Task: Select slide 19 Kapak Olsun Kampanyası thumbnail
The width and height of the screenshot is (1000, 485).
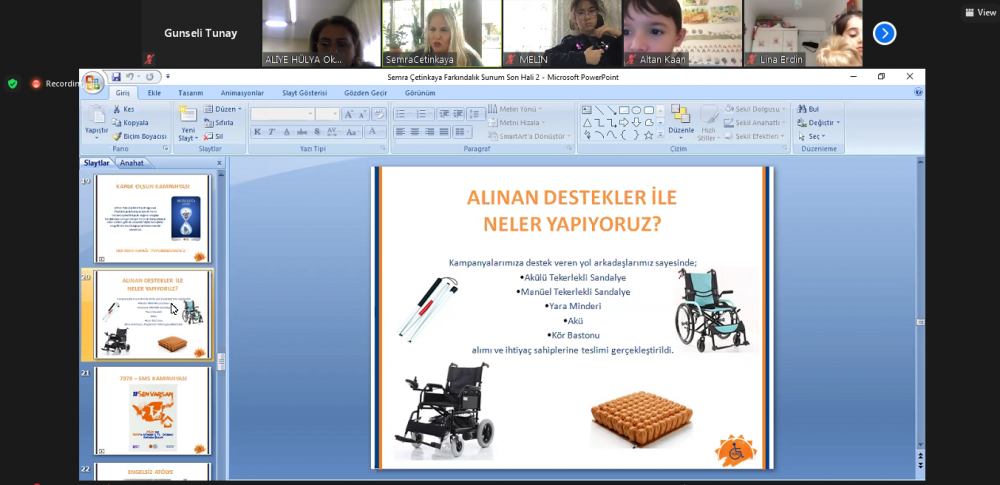Action: (152, 219)
